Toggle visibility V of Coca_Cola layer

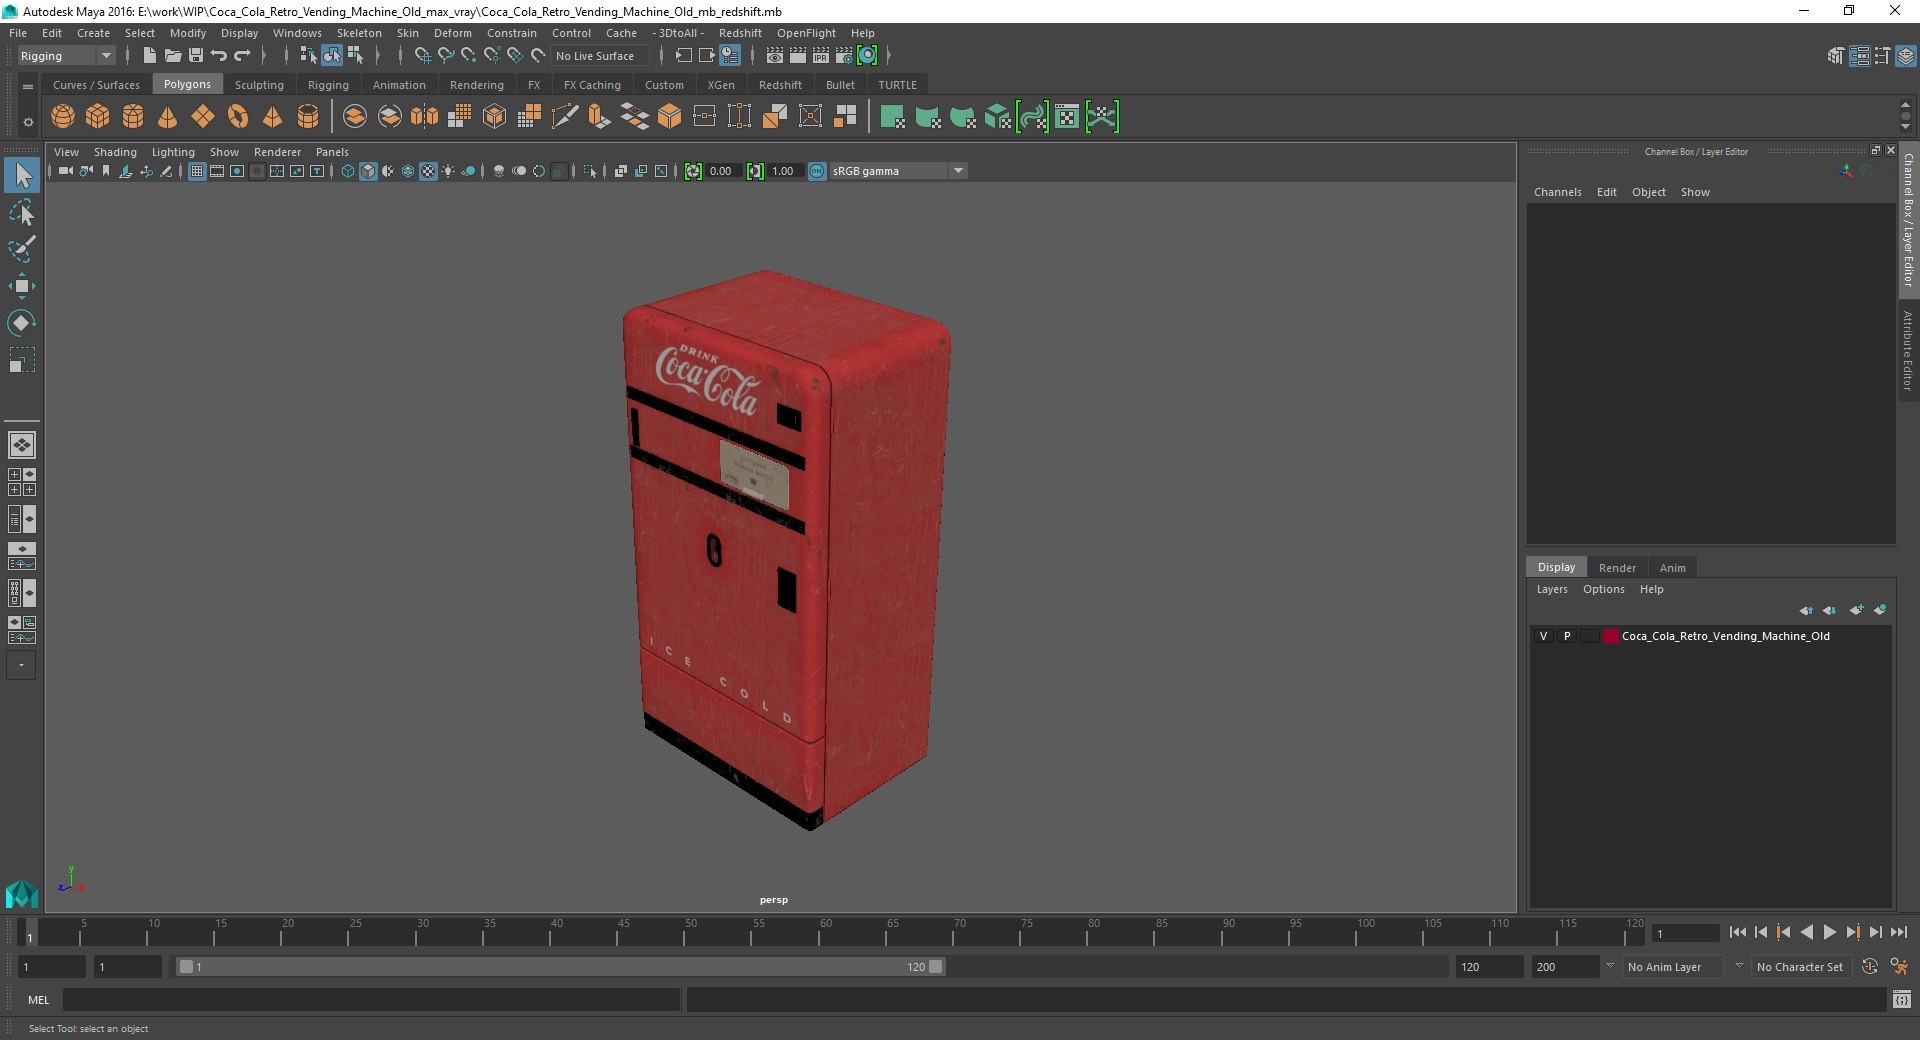[1543, 636]
